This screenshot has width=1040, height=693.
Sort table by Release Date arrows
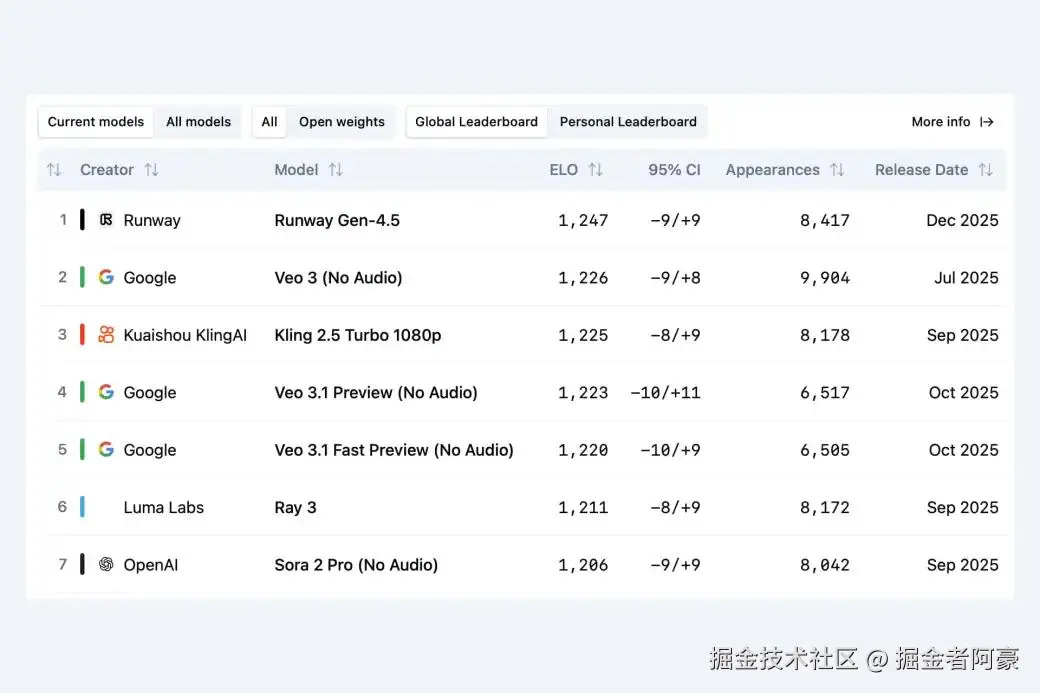[x=986, y=170]
